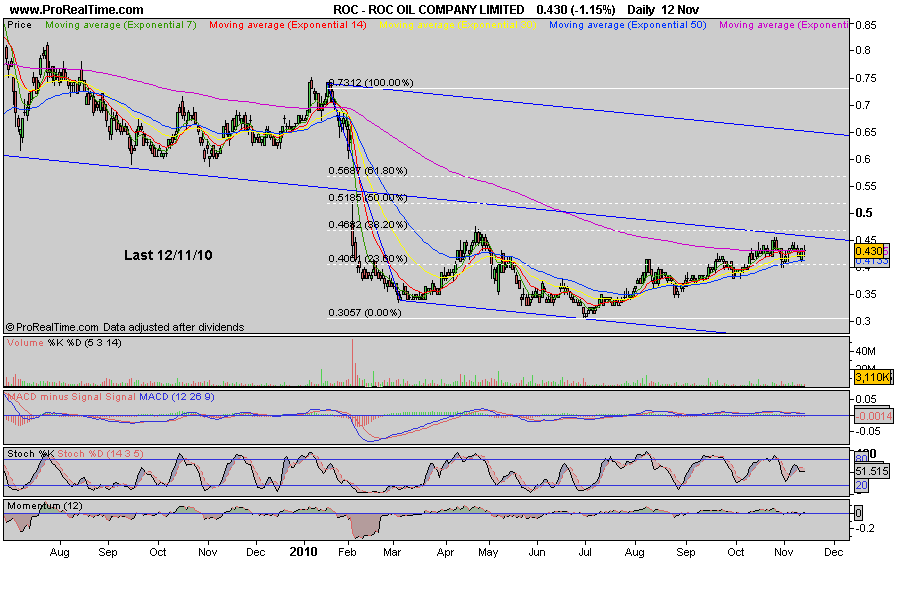This screenshot has width=900, height=600.
Task: Click the MACD minus Signal label
Action: pyautogui.click(x=56, y=397)
